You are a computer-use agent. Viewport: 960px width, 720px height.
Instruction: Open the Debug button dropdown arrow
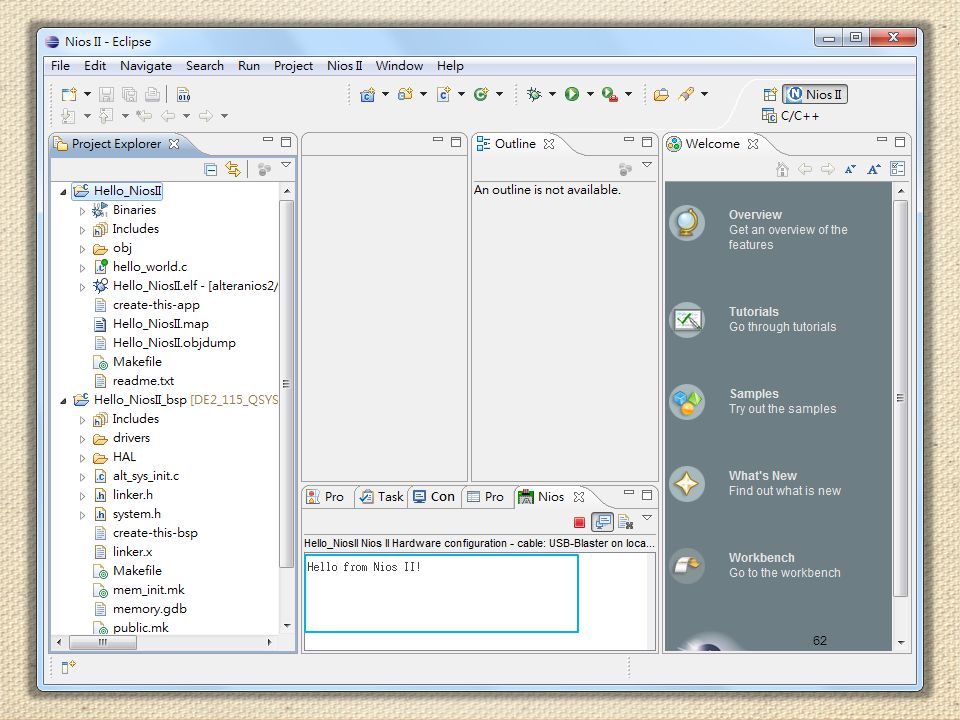[552, 94]
